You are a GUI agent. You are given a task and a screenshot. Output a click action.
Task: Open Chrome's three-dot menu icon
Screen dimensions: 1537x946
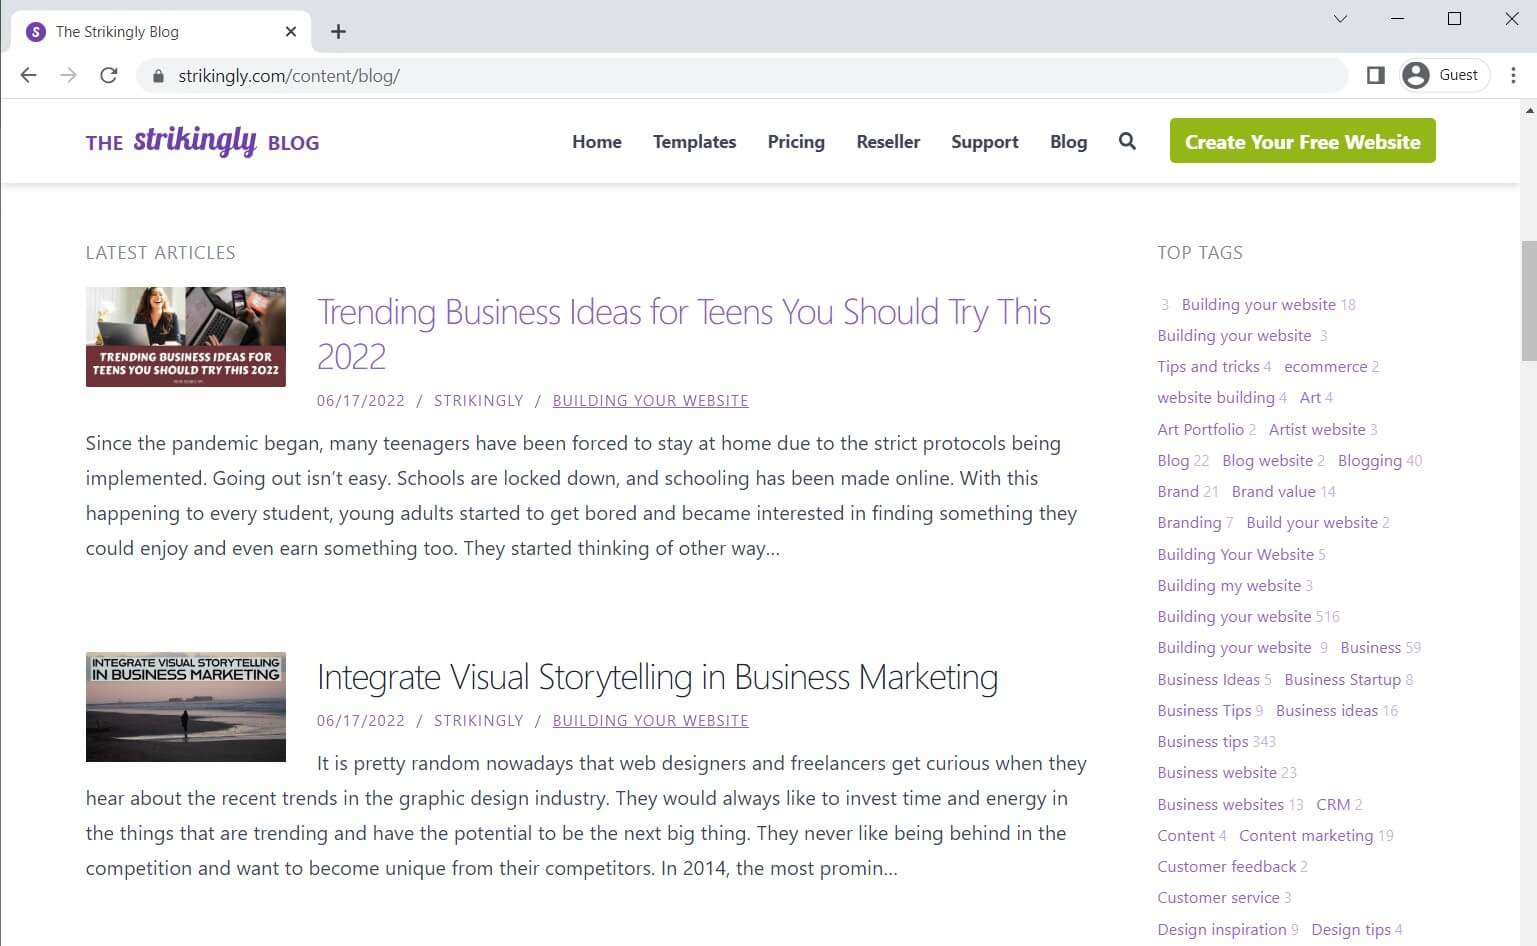click(x=1513, y=75)
